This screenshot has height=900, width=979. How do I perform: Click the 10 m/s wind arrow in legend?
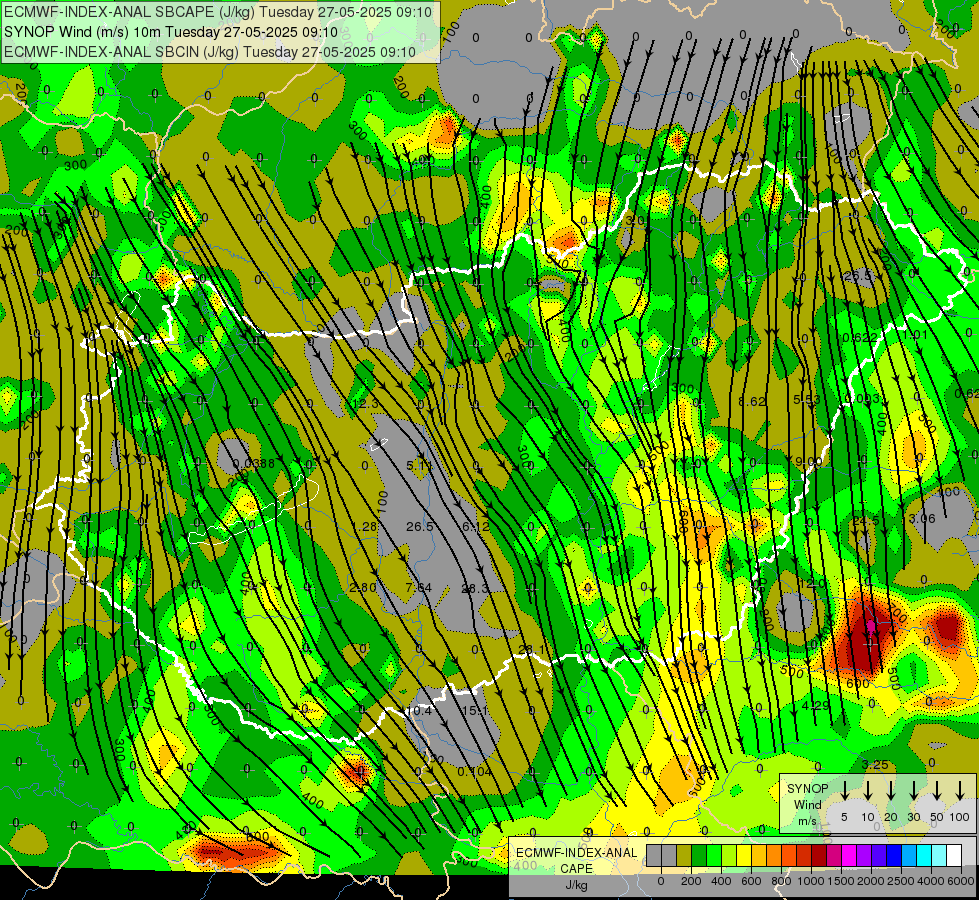click(x=868, y=790)
